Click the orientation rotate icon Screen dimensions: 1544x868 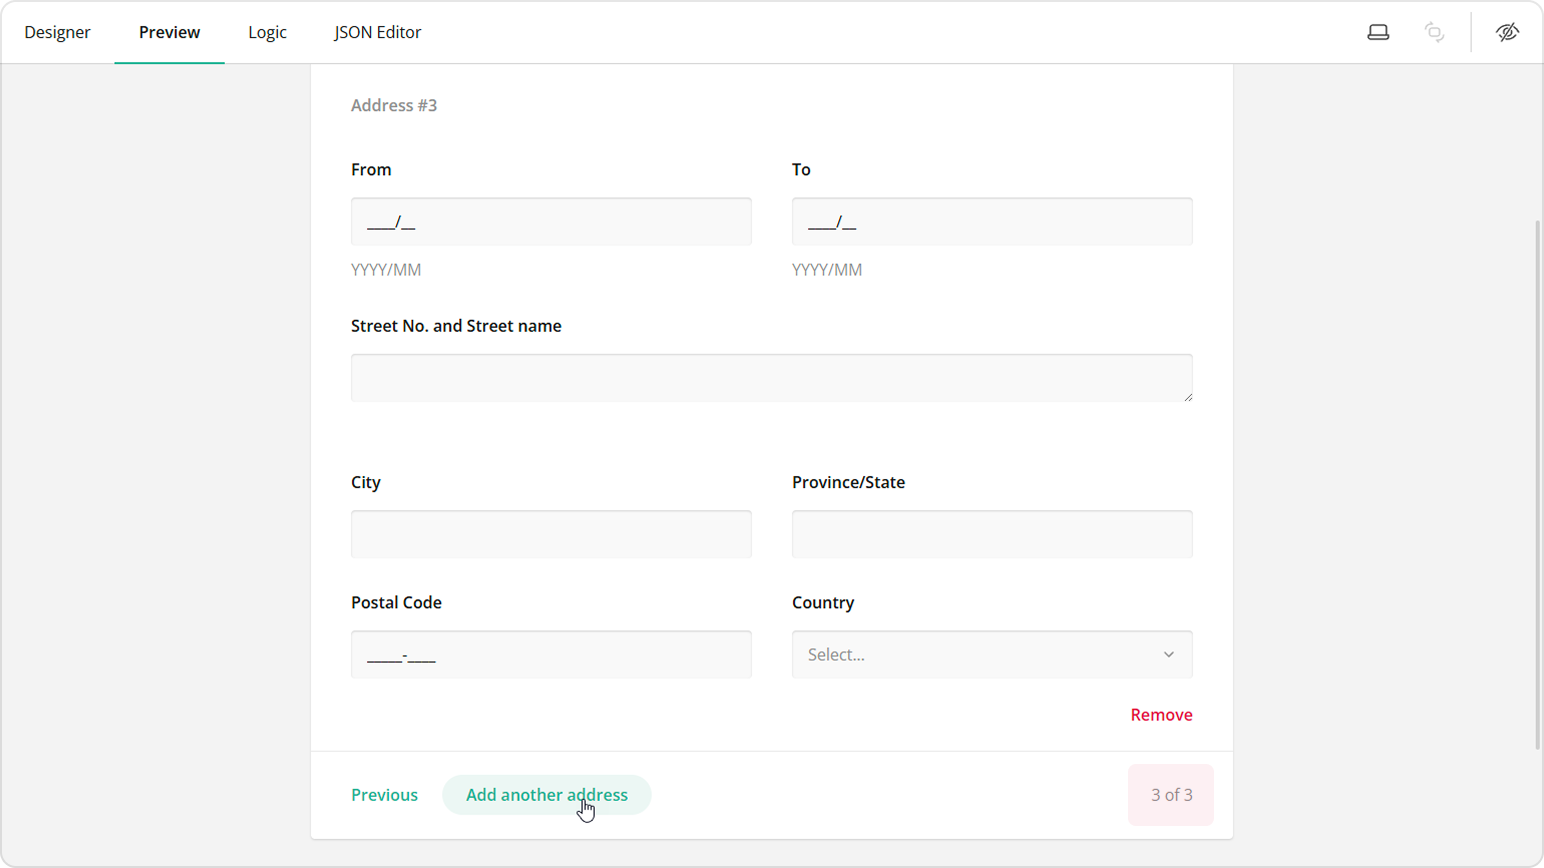[1434, 31]
